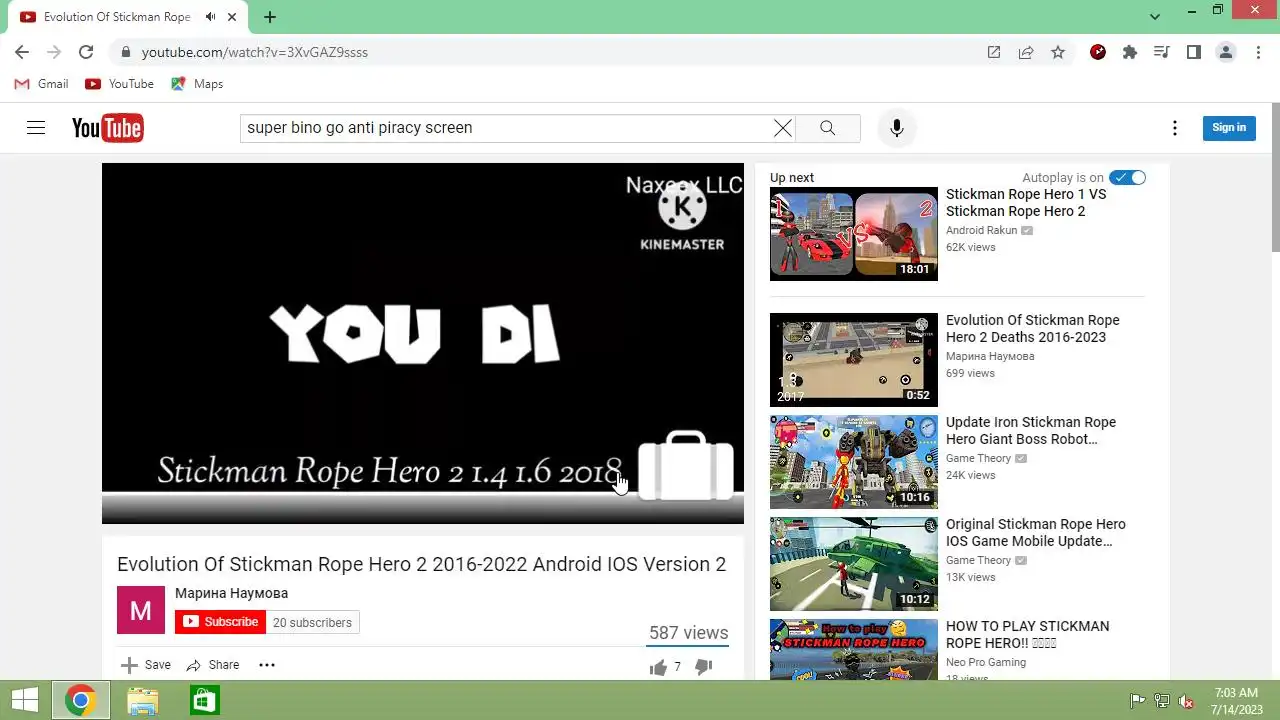Screen dimensions: 1280x720
Task: Share this video
Action: point(213,665)
